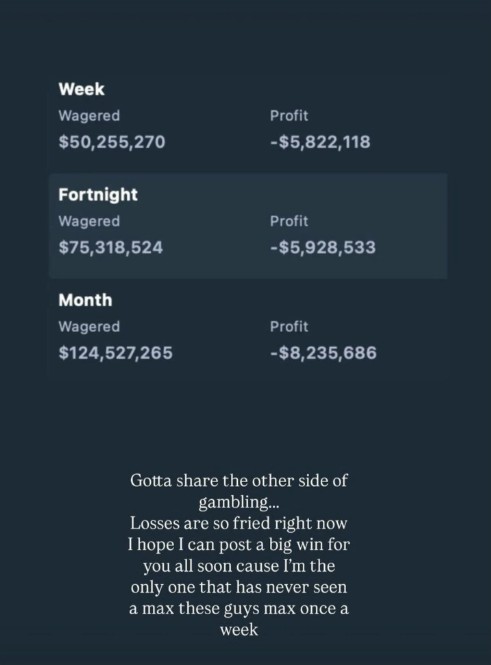Image resolution: width=491 pixels, height=665 pixels.
Task: Click the Profit label under Fortnight
Action: point(289,221)
